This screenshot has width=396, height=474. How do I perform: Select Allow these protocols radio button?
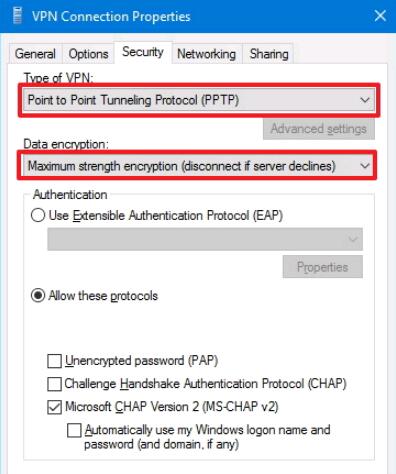38,296
